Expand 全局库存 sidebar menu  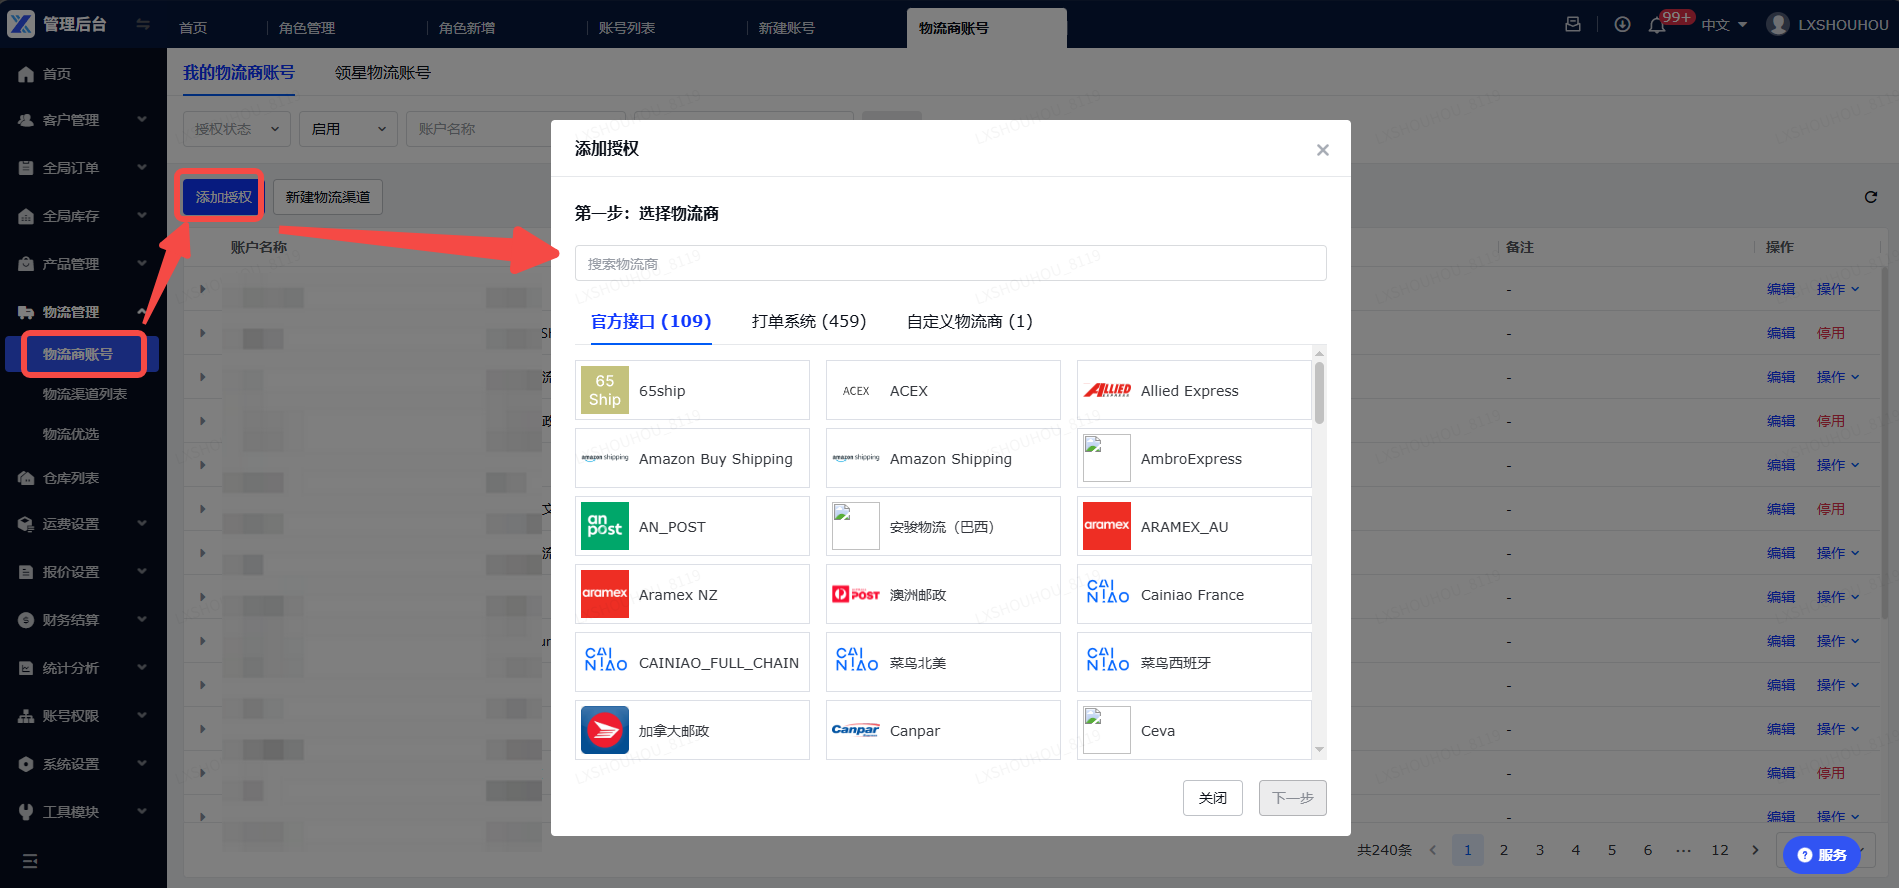click(x=83, y=216)
